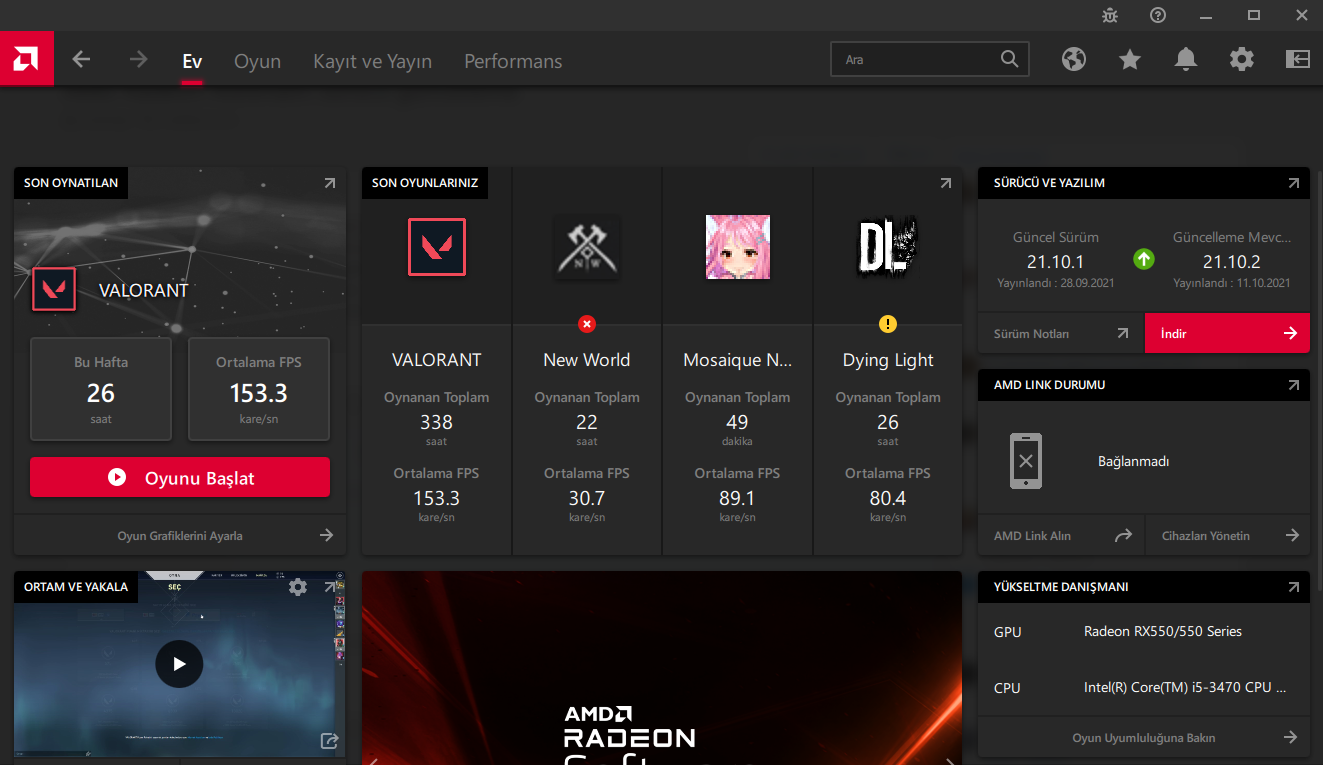Expand the Ortam ve Yakala panel

point(330,587)
